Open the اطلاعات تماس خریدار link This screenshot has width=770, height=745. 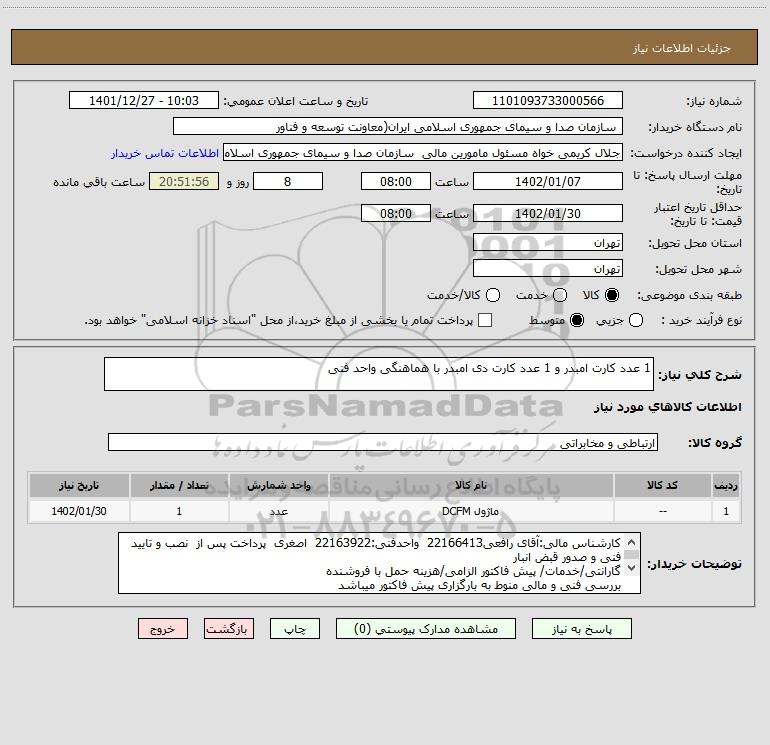[x=165, y=153]
